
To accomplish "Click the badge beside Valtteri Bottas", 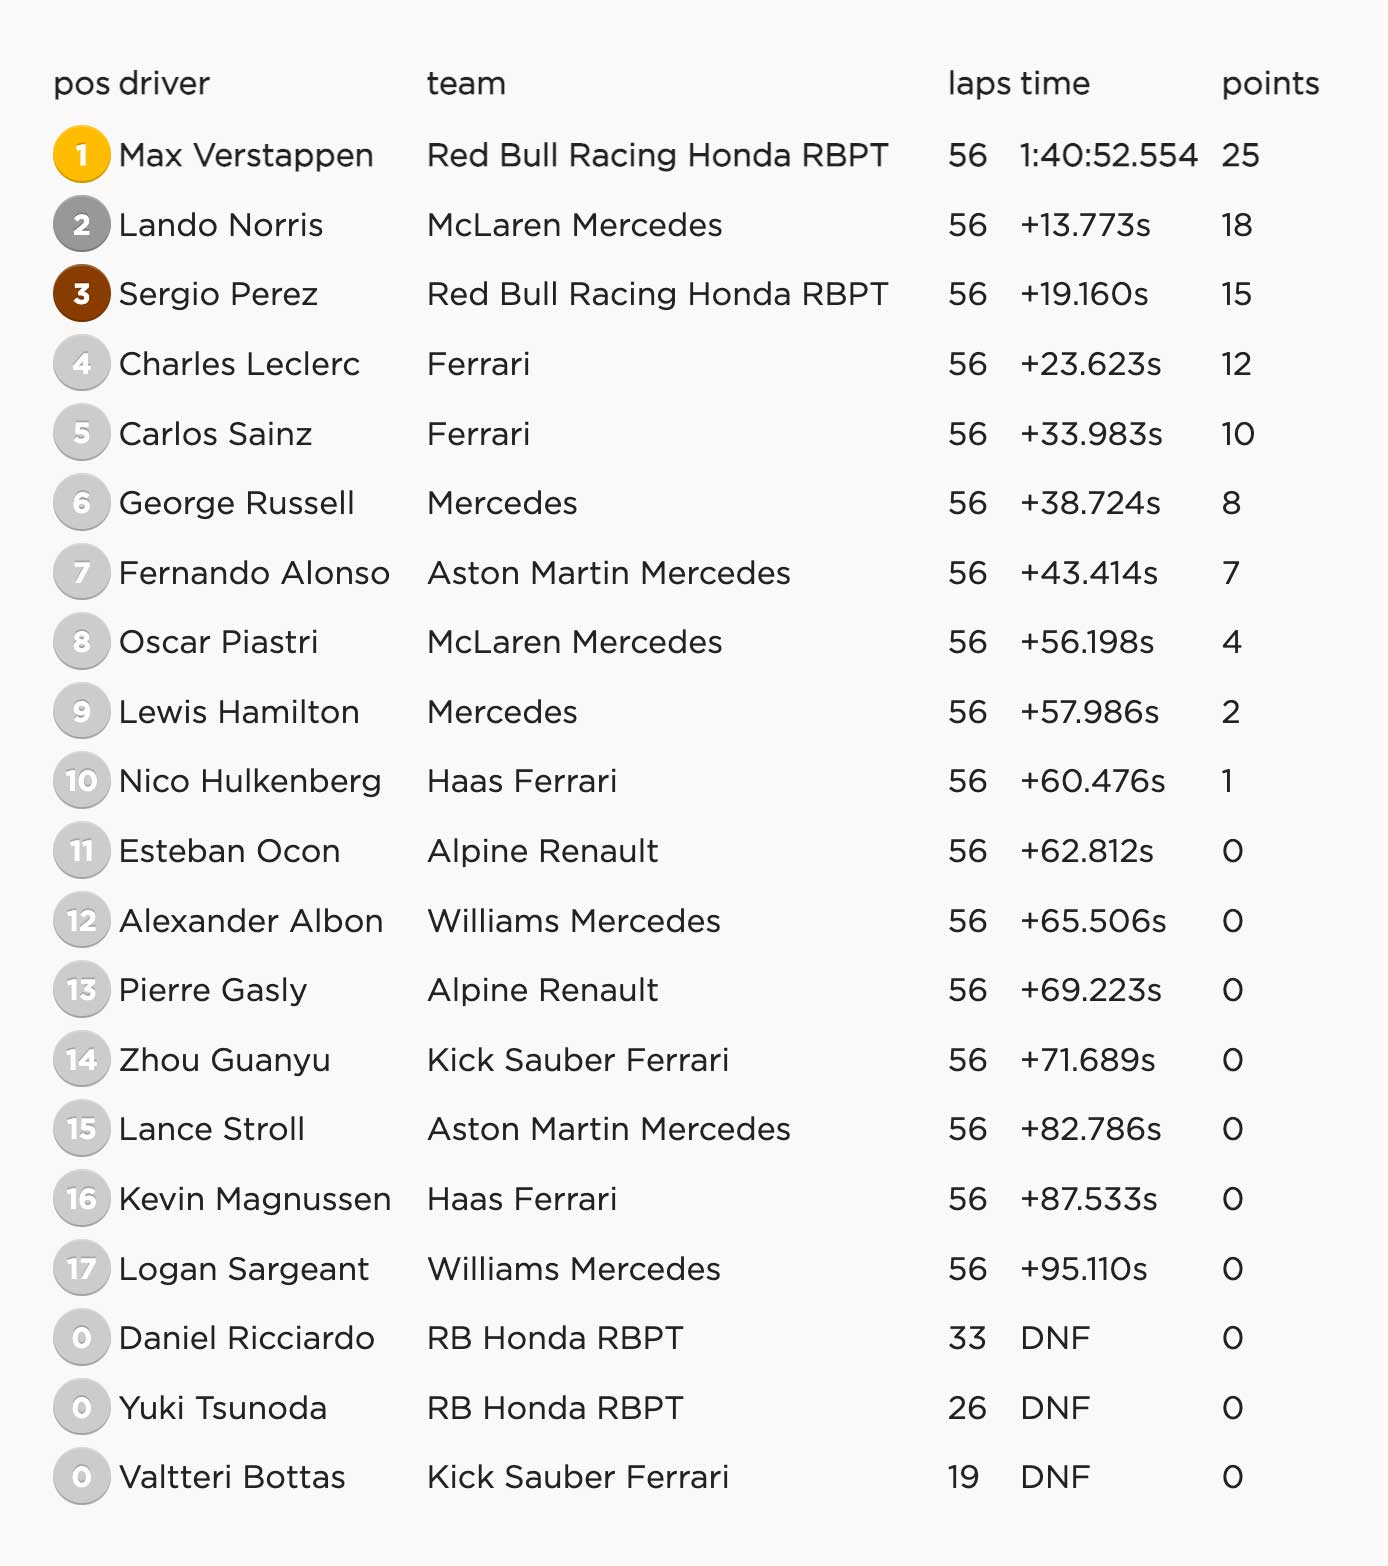I will (x=82, y=1477).
